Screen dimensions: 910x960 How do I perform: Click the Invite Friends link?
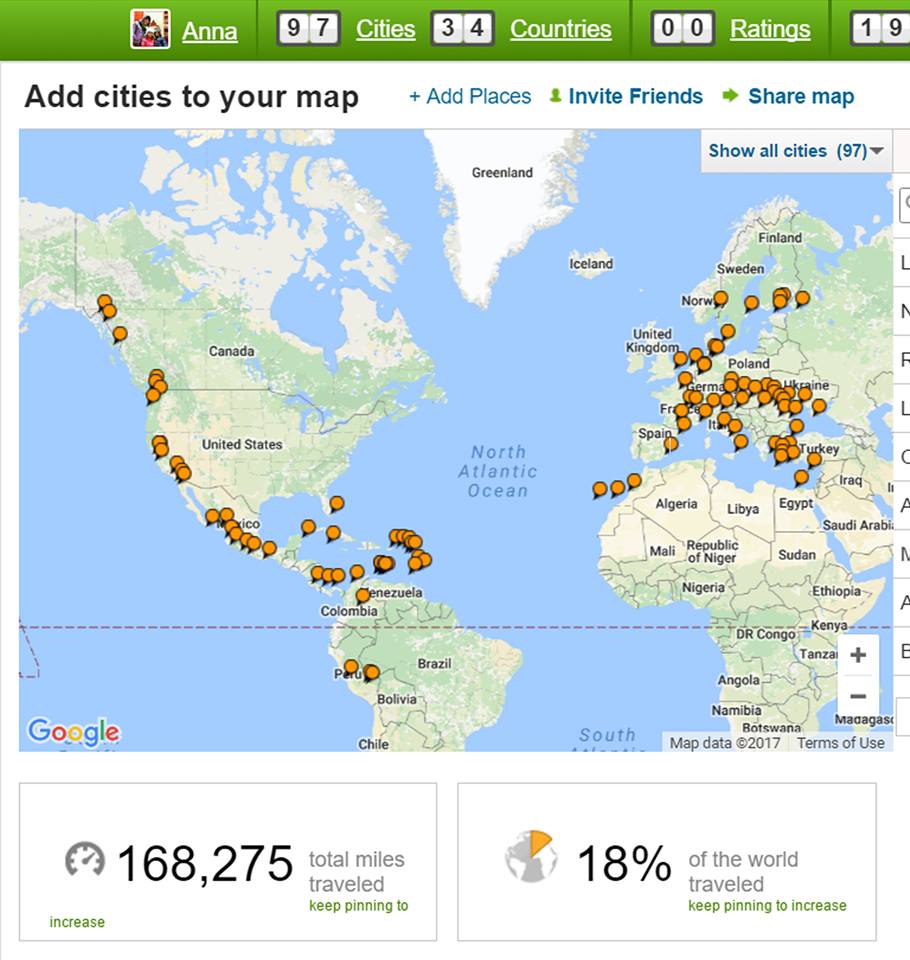tap(635, 96)
